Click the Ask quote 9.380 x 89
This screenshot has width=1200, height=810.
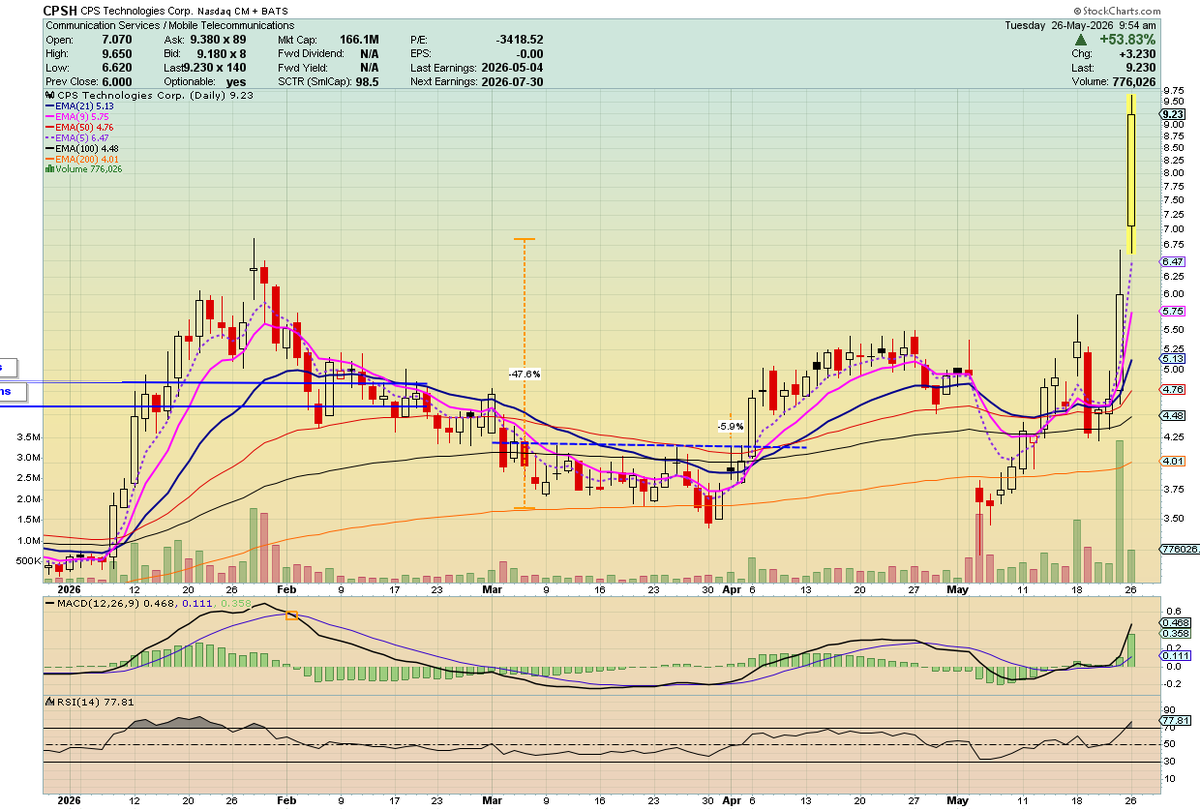pyautogui.click(x=216, y=39)
